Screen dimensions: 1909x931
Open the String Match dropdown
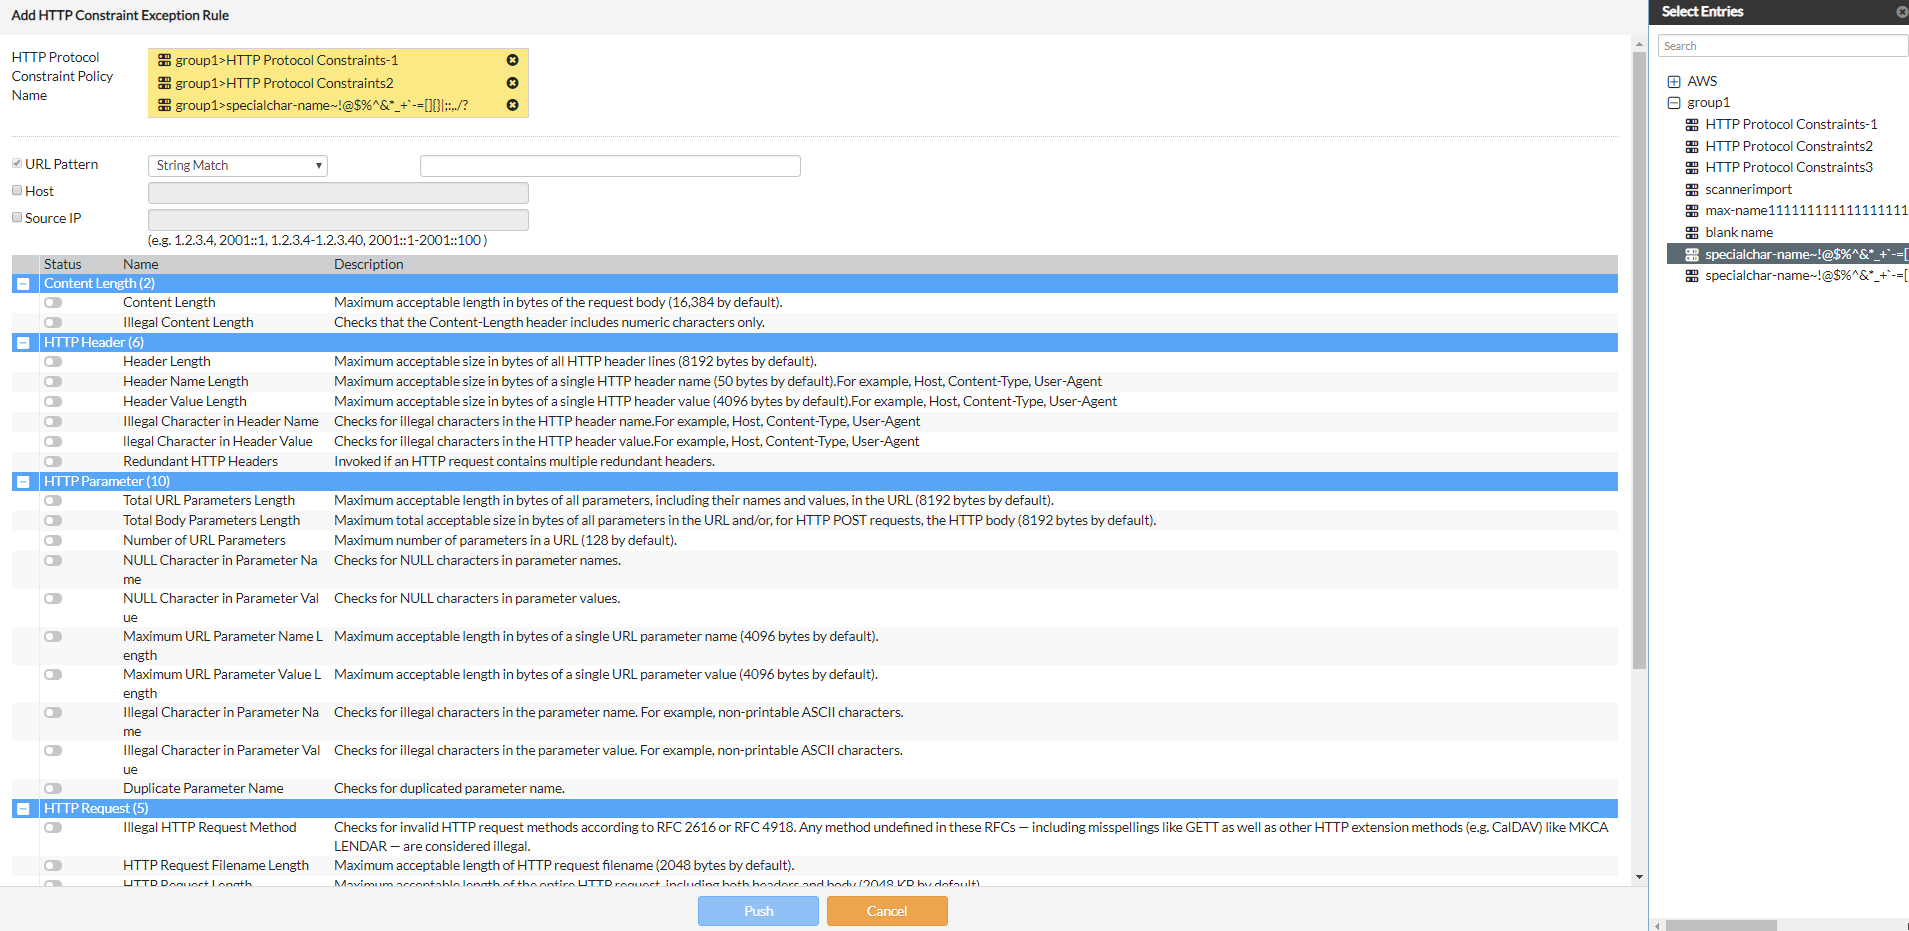[x=236, y=165]
